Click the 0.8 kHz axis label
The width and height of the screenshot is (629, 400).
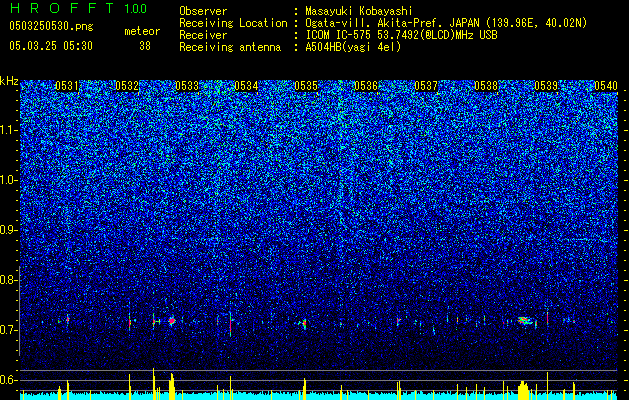point(9,280)
